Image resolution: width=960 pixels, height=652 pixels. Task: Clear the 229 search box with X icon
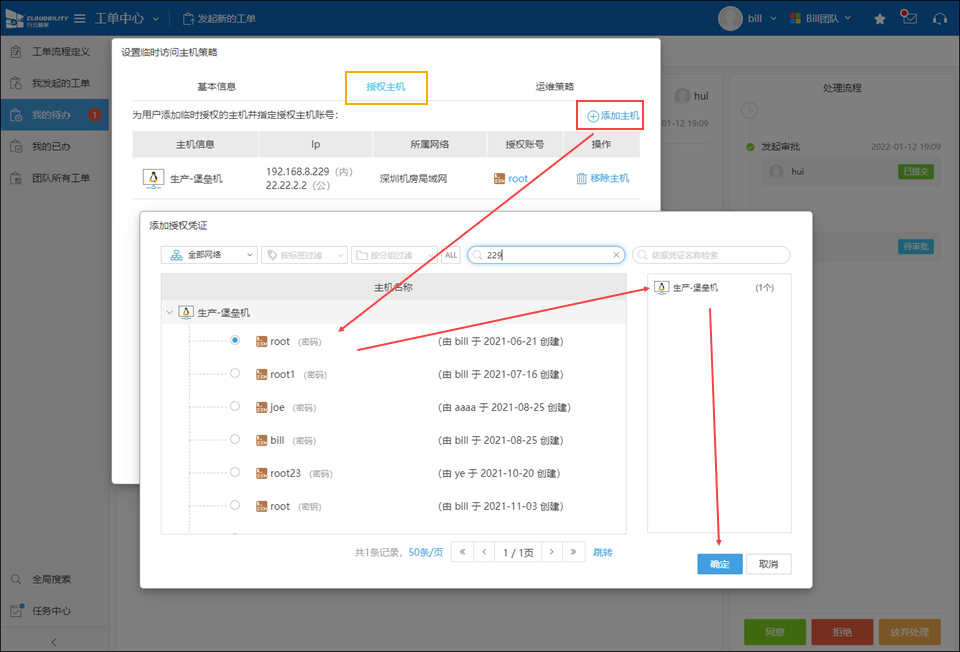(x=616, y=255)
